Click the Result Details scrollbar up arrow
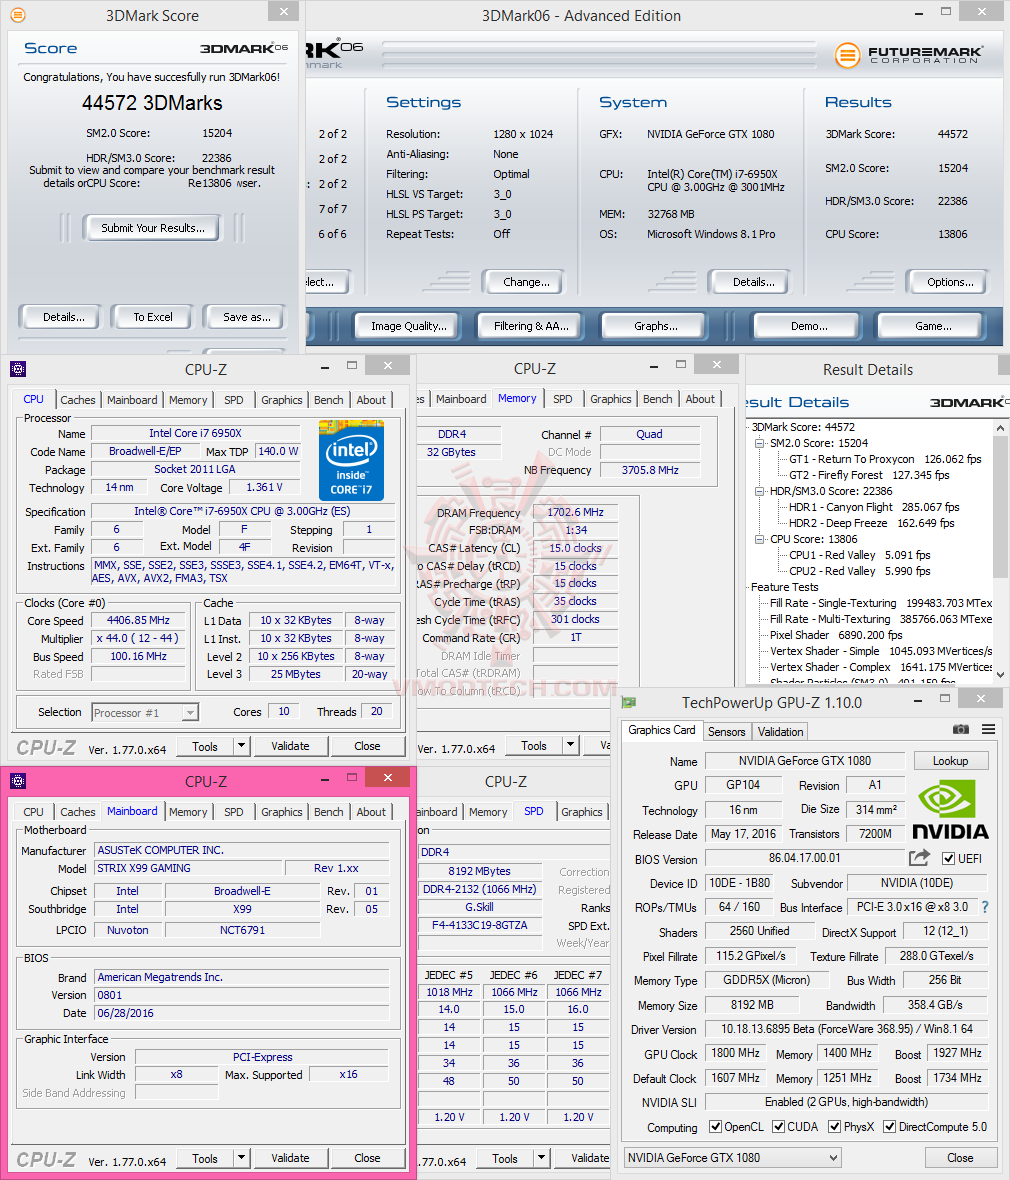Screen dimensions: 1010x1180 [1000, 427]
